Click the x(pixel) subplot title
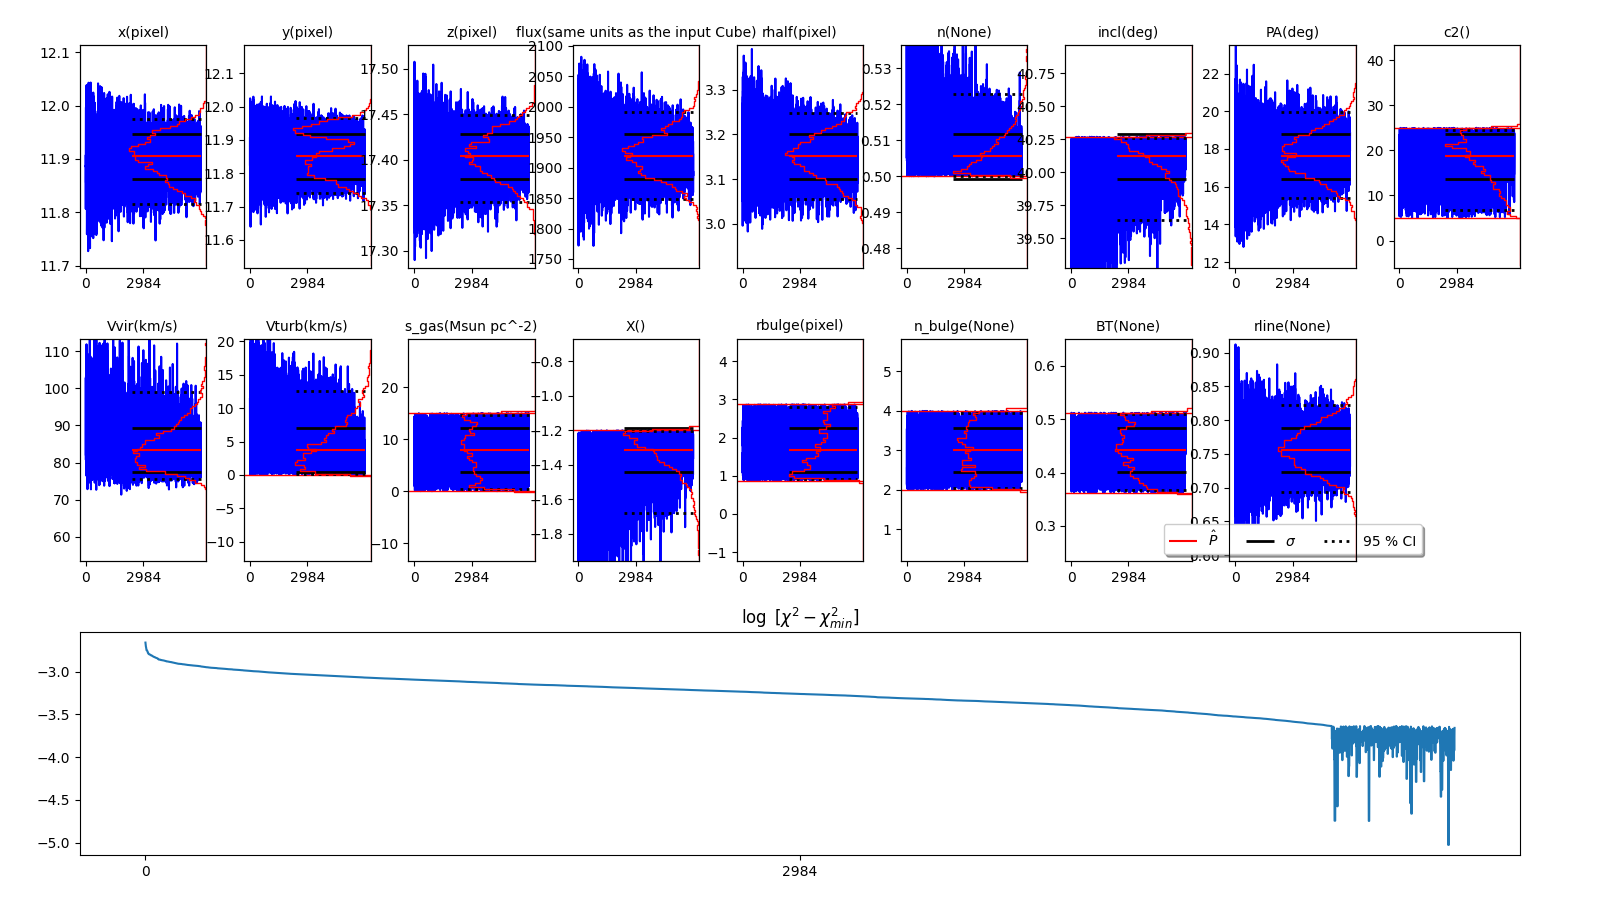The image size is (1600, 900). [143, 32]
